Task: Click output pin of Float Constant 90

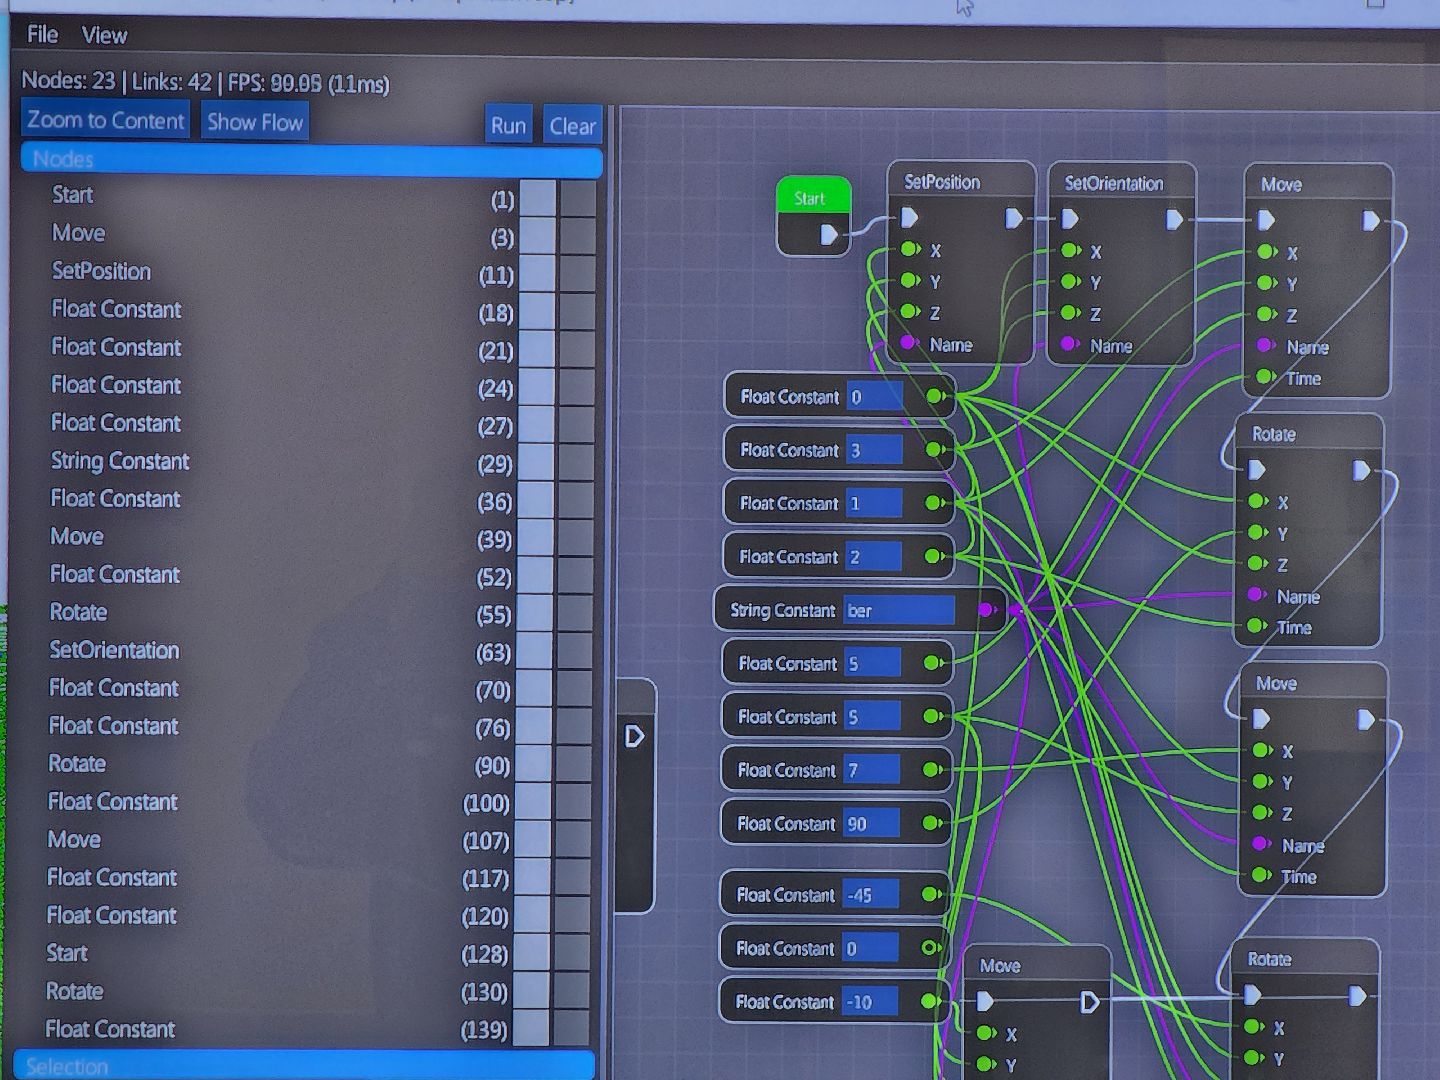Action: [931, 823]
